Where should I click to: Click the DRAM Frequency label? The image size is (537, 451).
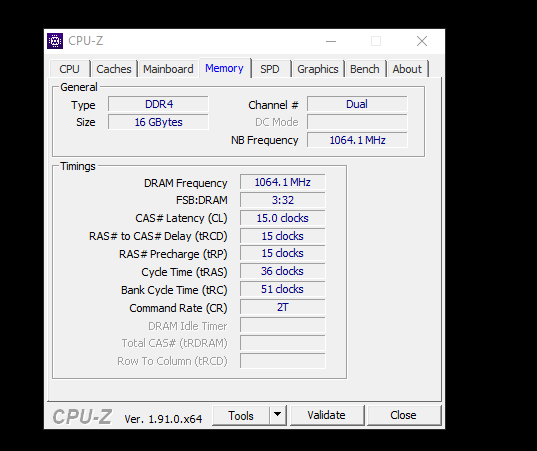point(185,183)
